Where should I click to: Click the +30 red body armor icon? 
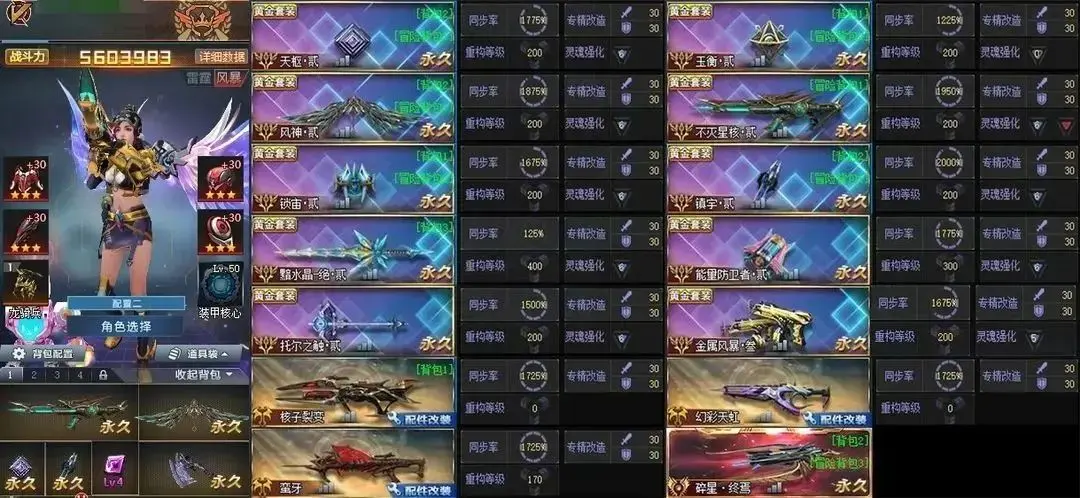click(26, 179)
